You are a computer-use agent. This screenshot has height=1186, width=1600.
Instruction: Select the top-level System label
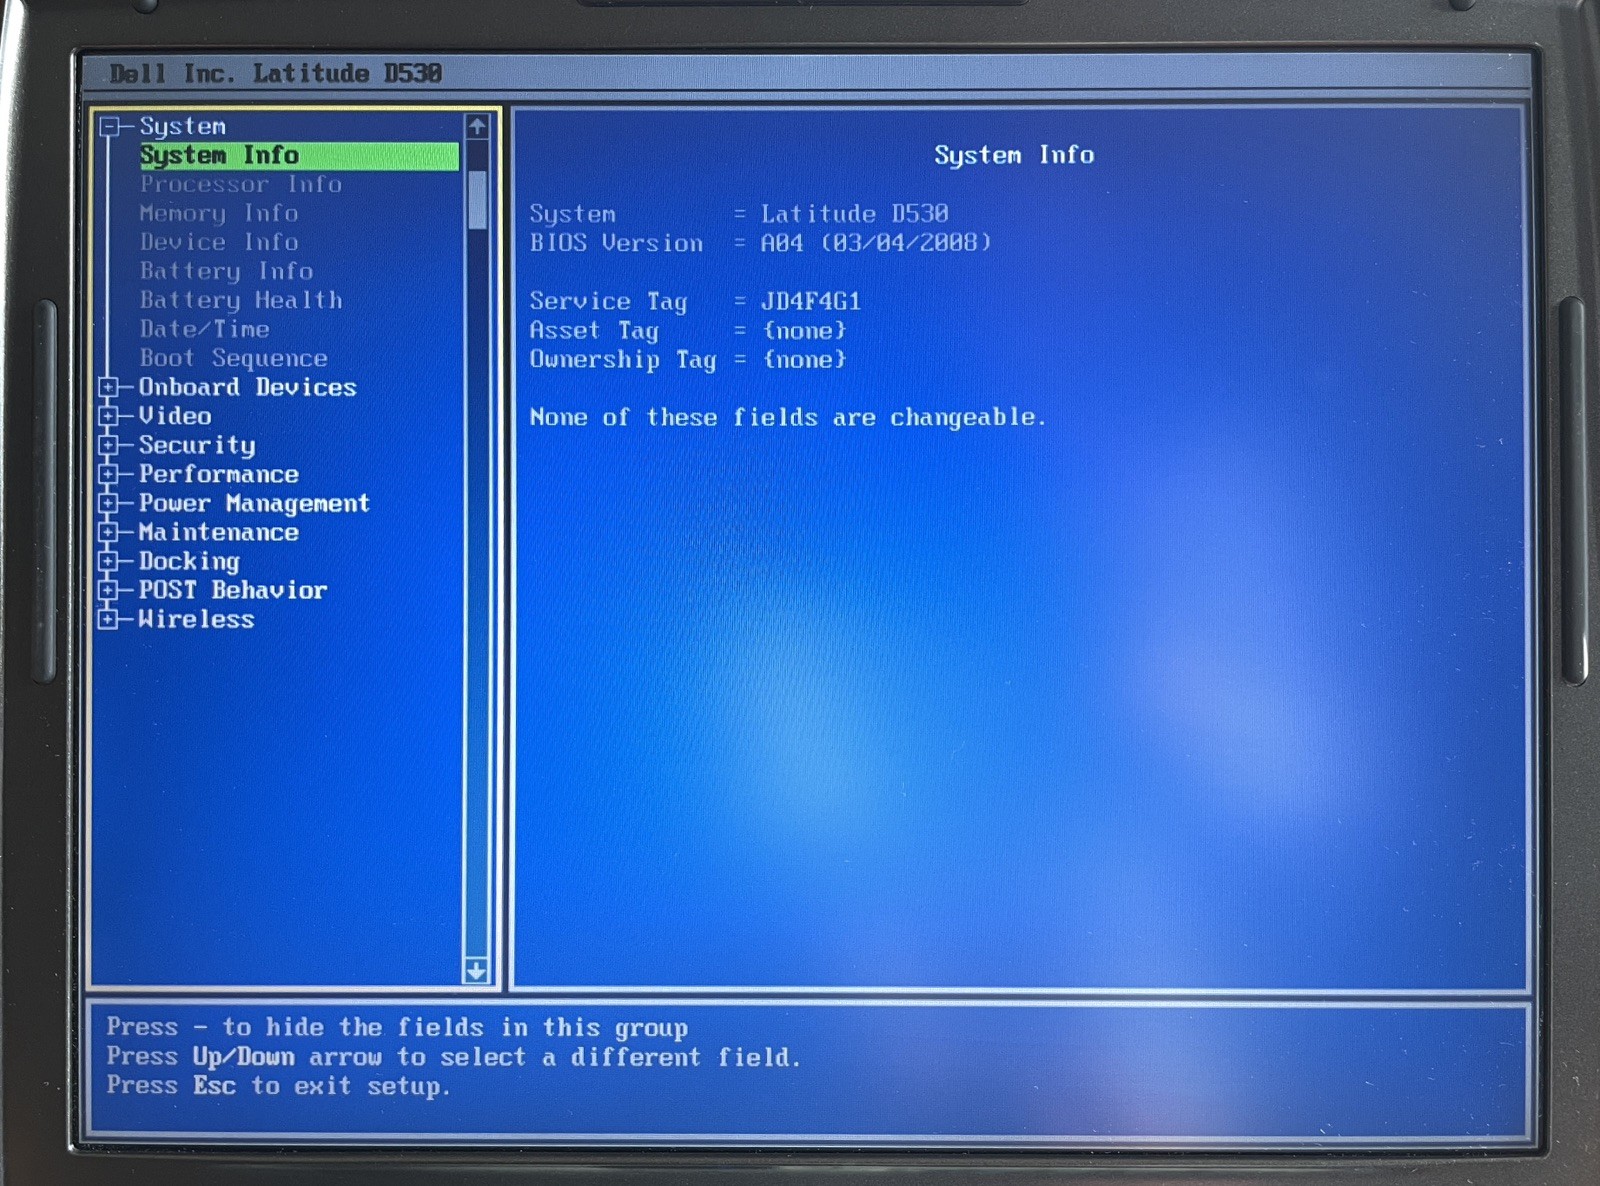click(183, 127)
